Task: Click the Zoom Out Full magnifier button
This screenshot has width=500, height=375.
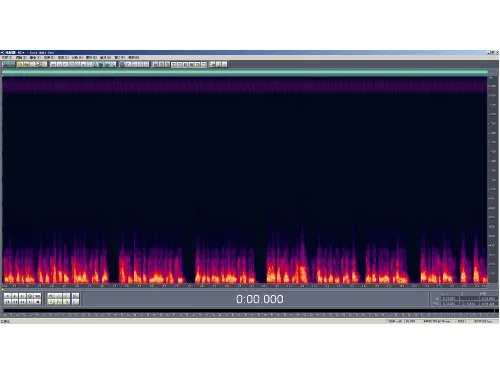Action: click(66, 296)
